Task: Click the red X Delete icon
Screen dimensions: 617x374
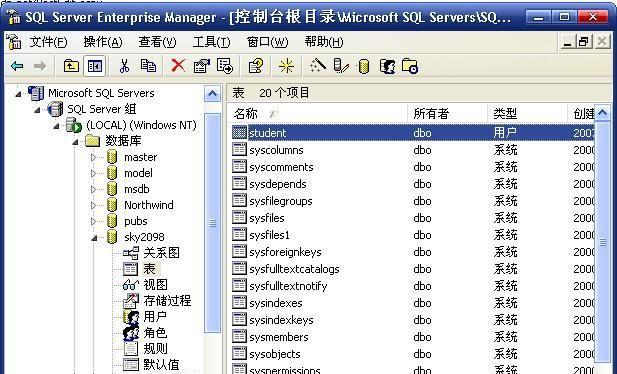Action: click(178, 65)
